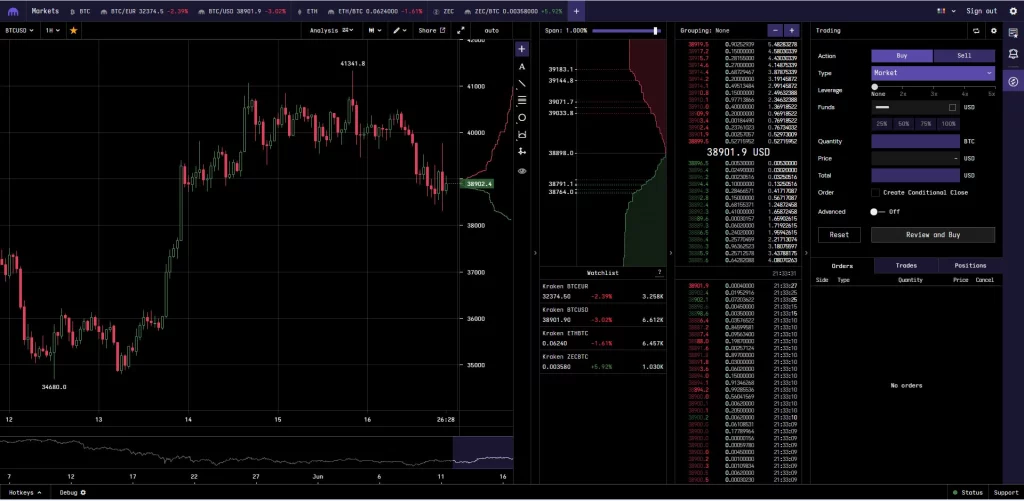Check the Create Conditional Close box
This screenshot has width=1024, height=501.
point(875,192)
